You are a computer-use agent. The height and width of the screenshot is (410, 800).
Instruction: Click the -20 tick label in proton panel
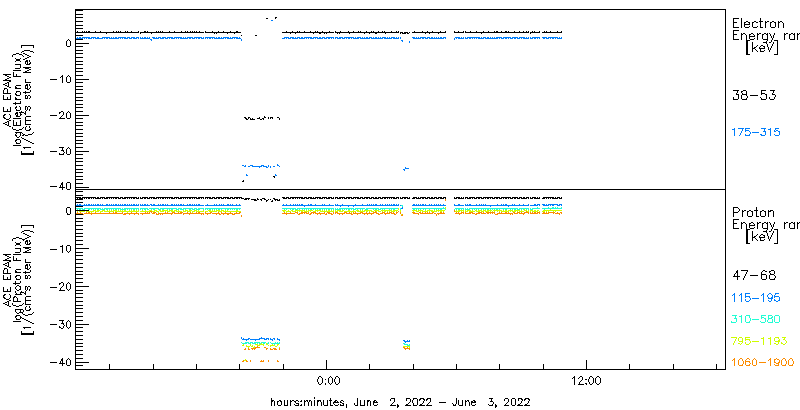pos(60,287)
